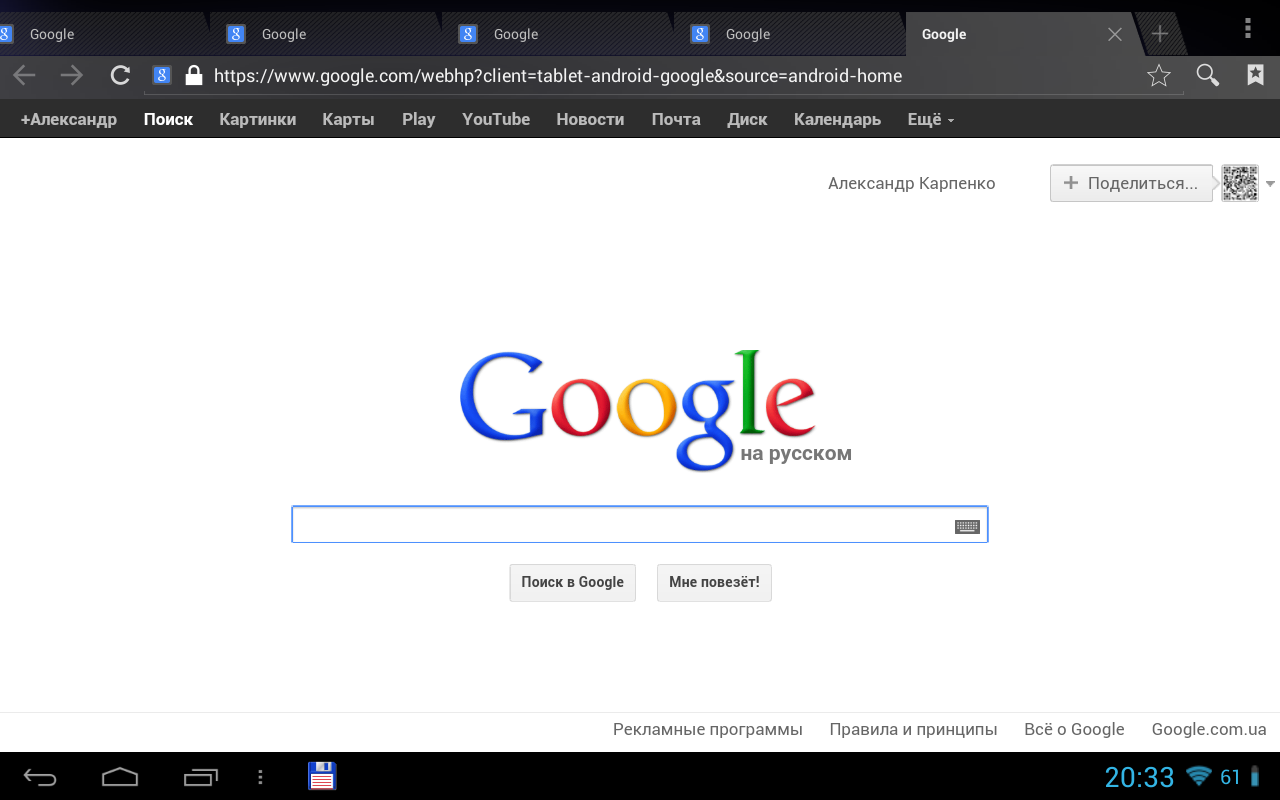Click the on-screen keyboard icon in search box
The height and width of the screenshot is (800, 1280).
point(967,526)
